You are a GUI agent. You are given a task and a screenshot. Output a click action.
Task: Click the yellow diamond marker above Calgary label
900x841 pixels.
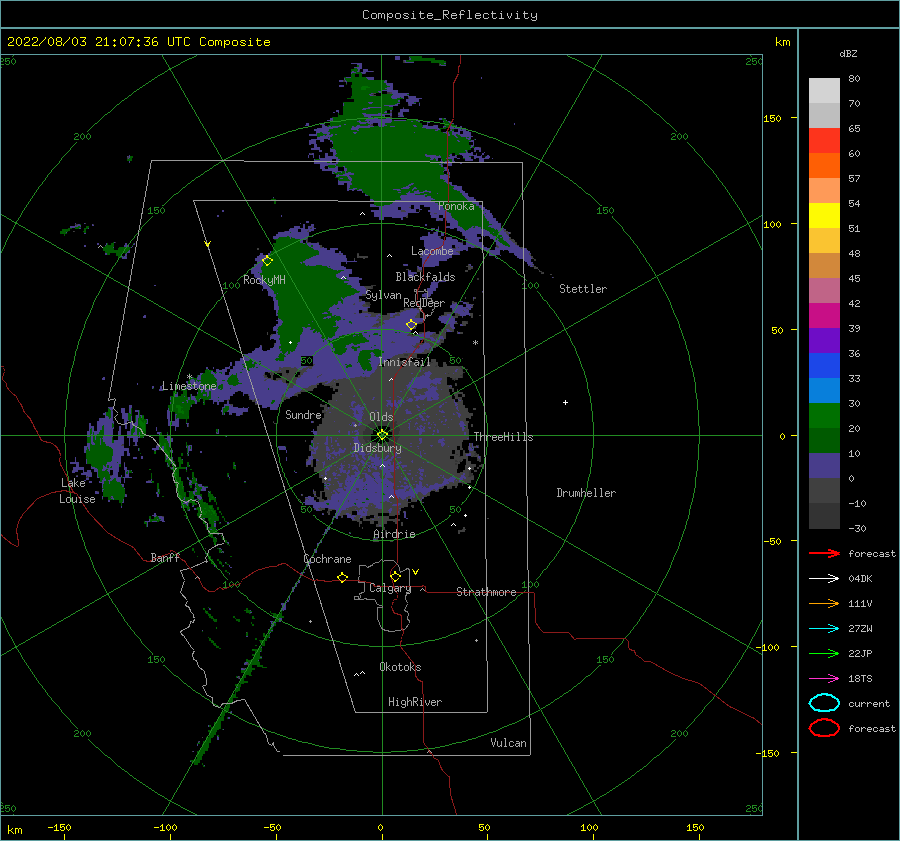[x=395, y=576]
